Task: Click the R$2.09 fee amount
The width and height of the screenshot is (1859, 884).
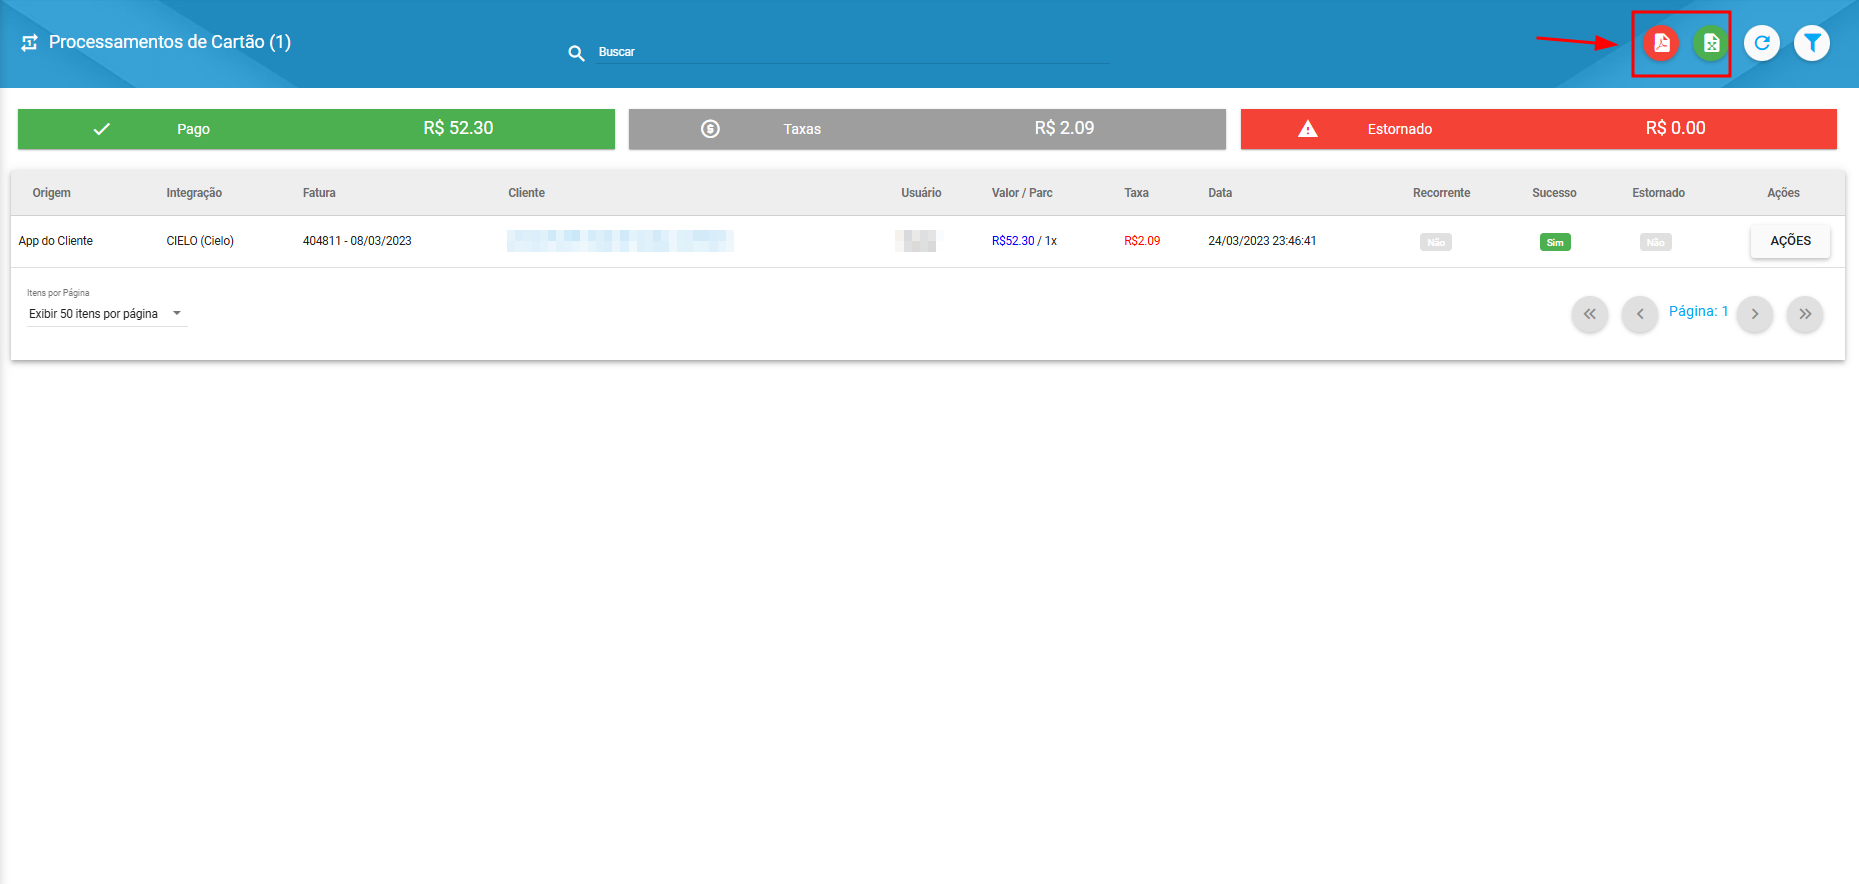Action: (1142, 241)
